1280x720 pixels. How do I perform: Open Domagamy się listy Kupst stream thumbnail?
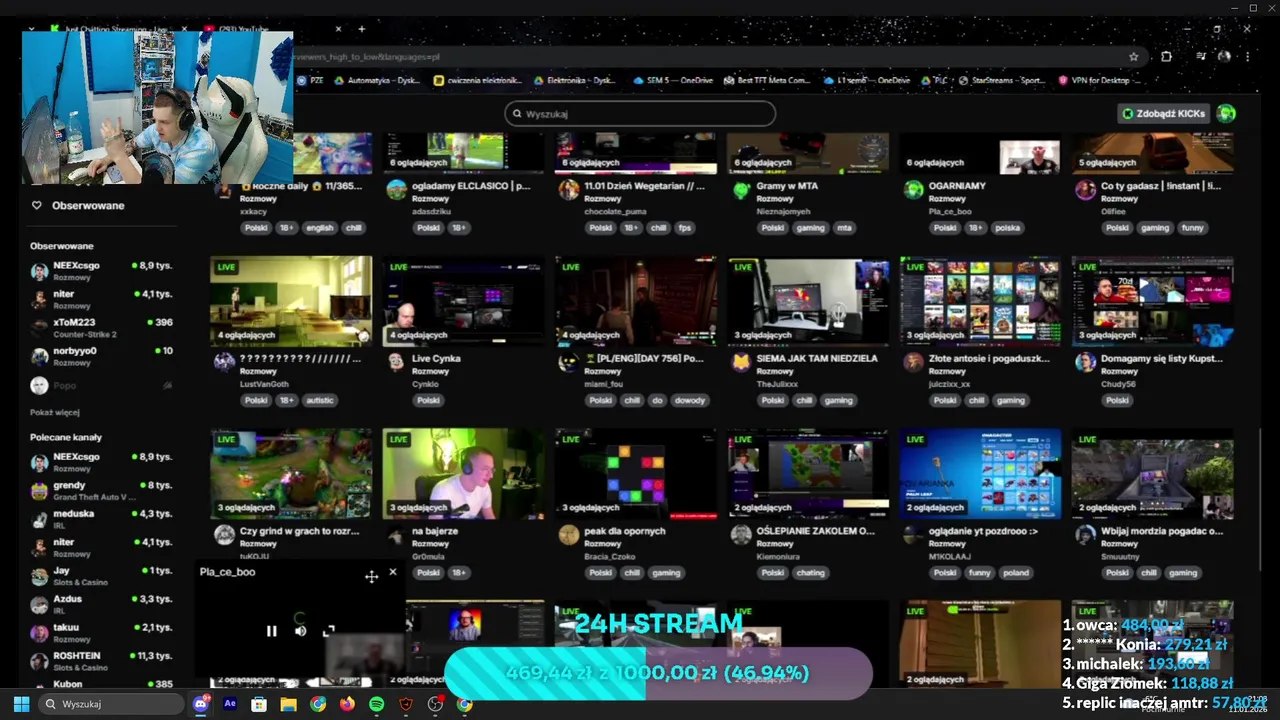pos(1152,301)
